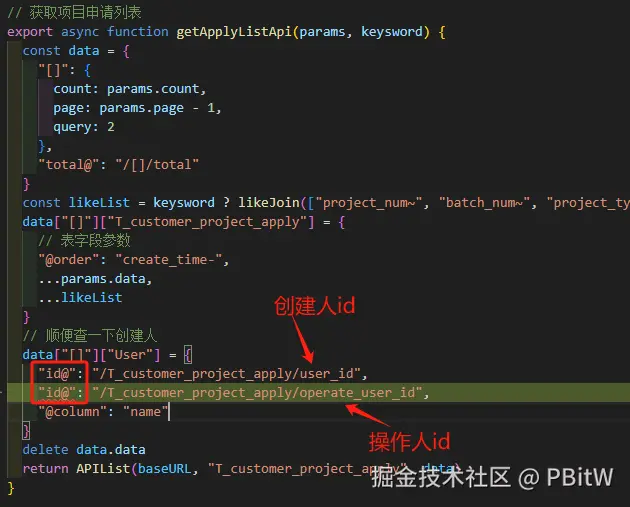Click the keysword parameter in the function signature

pos(392,32)
